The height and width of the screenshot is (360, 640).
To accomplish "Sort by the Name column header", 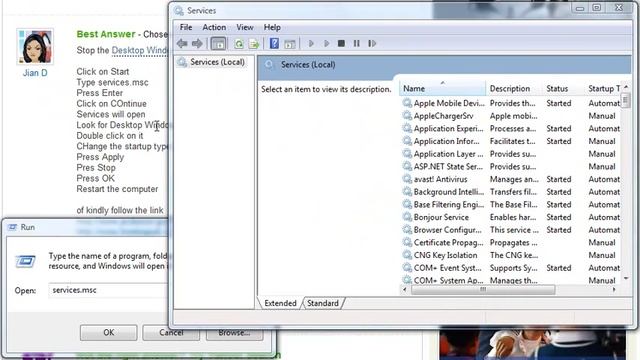I will click(442, 89).
